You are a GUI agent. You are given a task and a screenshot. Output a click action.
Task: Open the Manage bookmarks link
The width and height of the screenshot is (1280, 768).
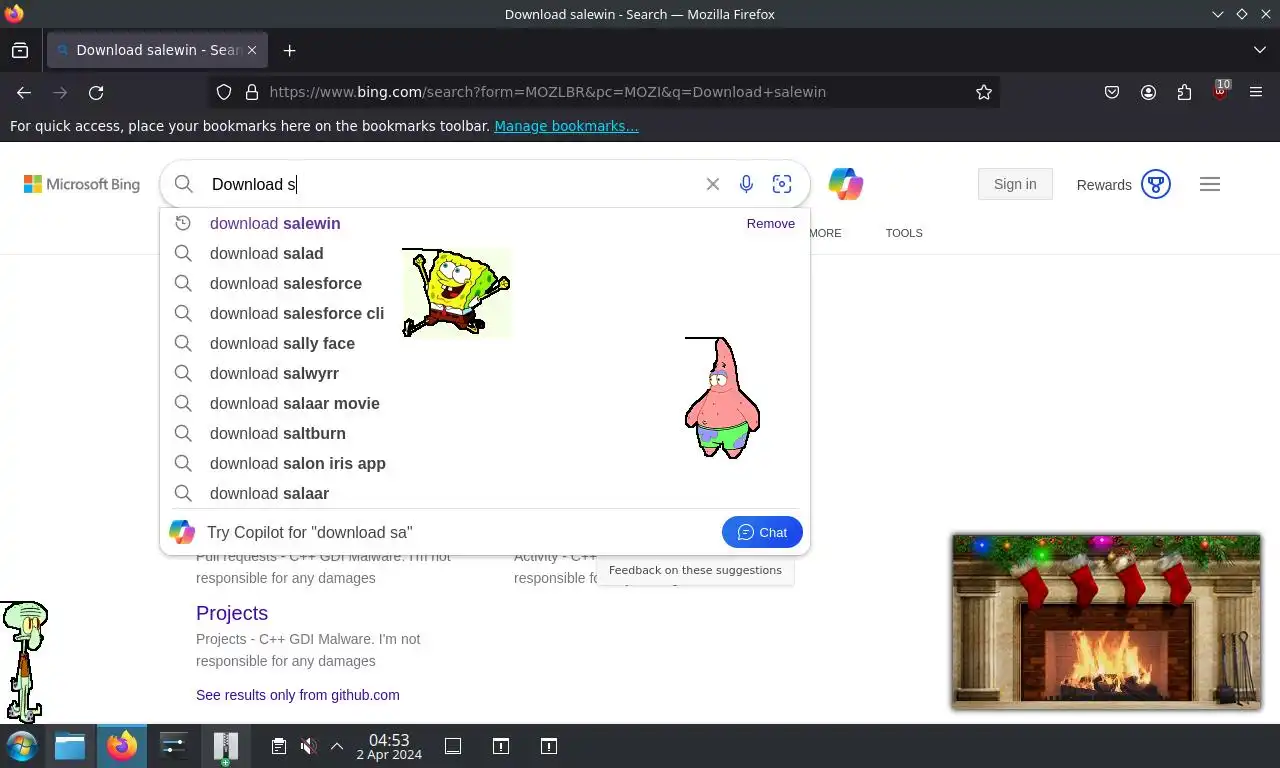[x=566, y=126]
